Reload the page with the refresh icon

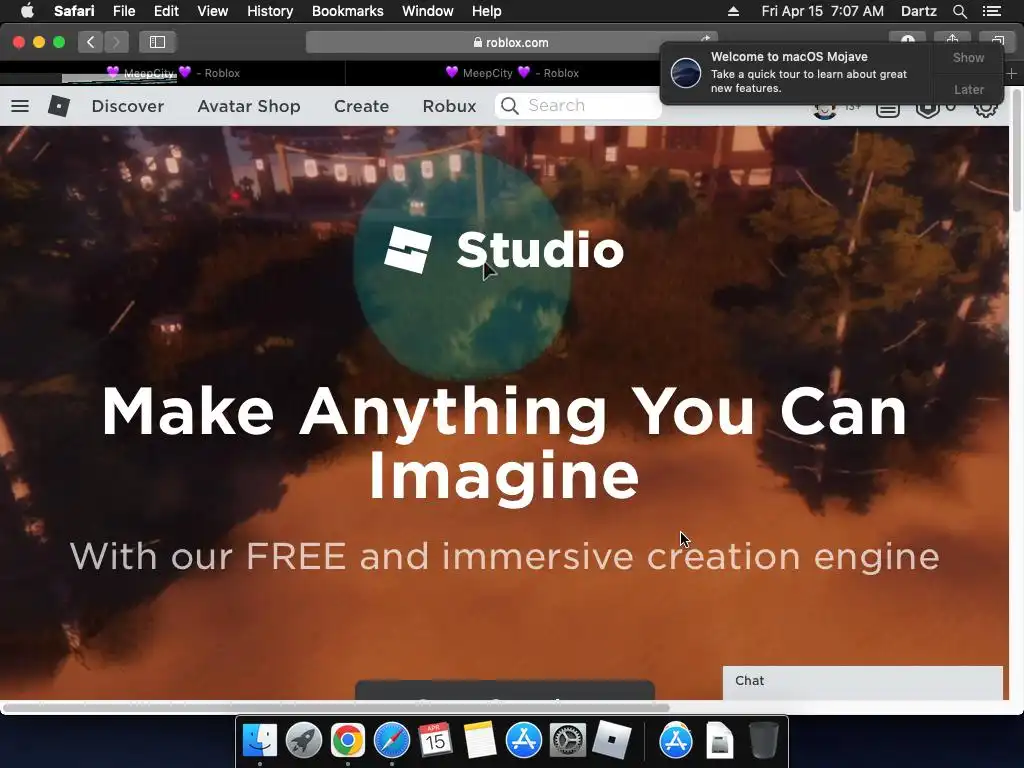tap(705, 39)
